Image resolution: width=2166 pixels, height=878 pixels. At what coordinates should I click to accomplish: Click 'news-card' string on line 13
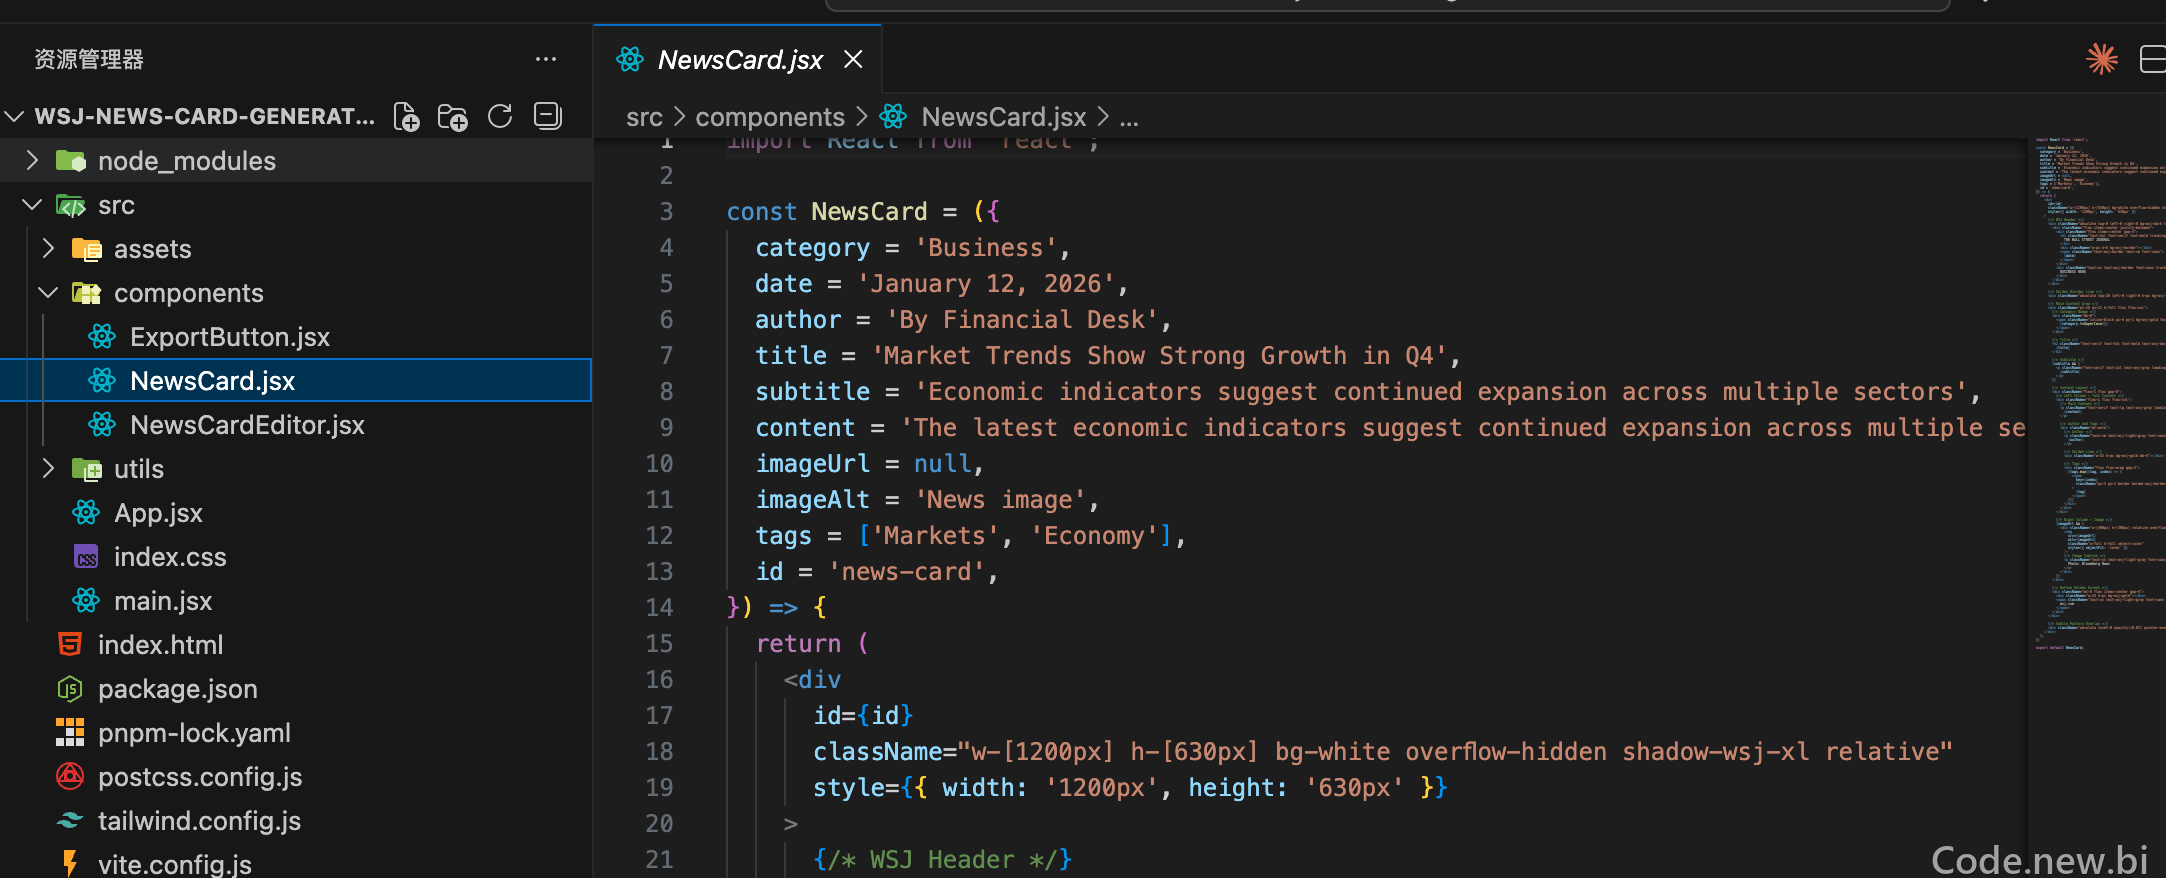906,571
